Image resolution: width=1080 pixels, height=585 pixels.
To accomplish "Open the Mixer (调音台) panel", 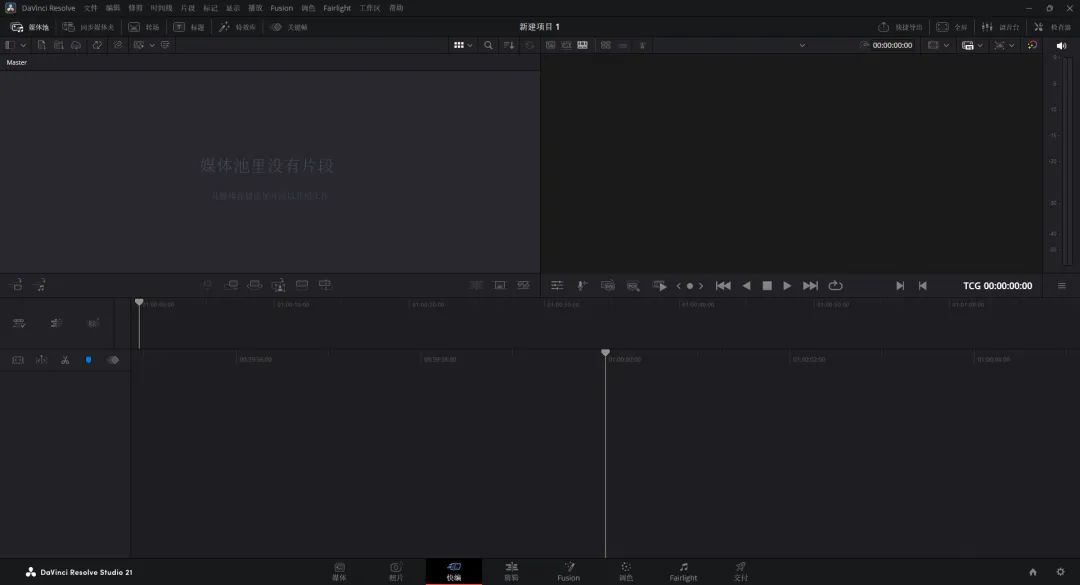I will coord(1000,27).
